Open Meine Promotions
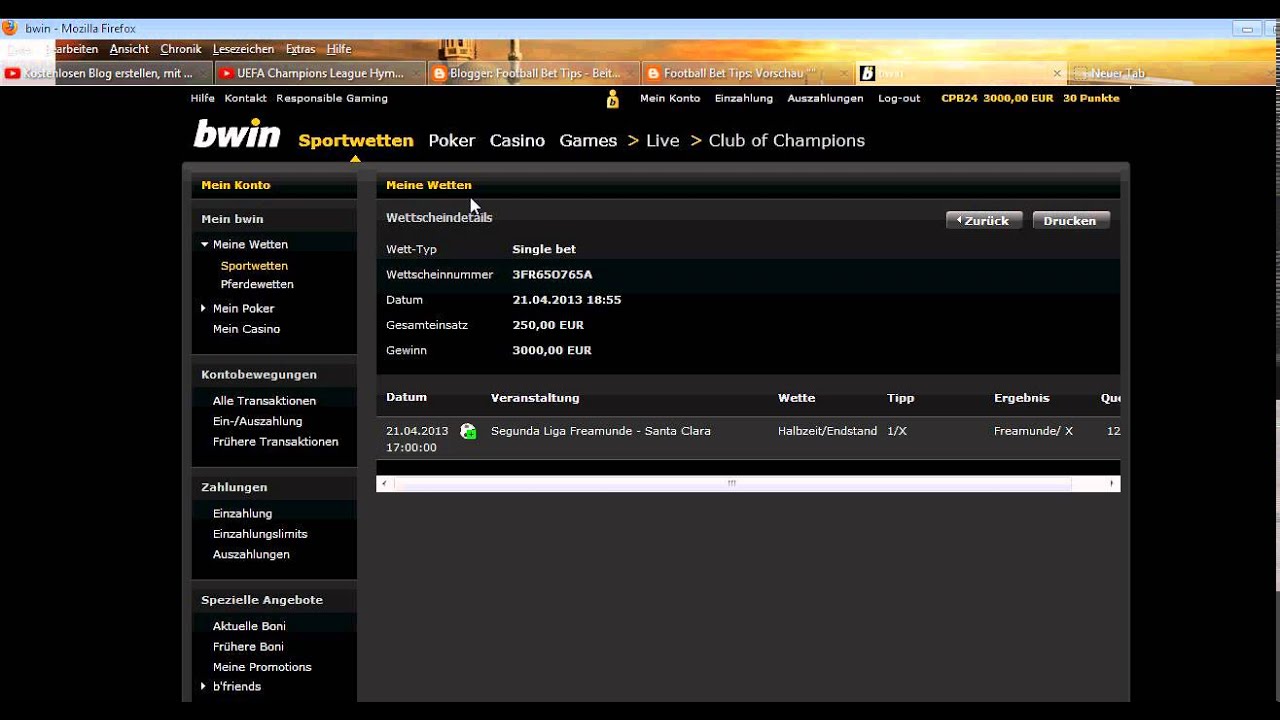 point(262,667)
